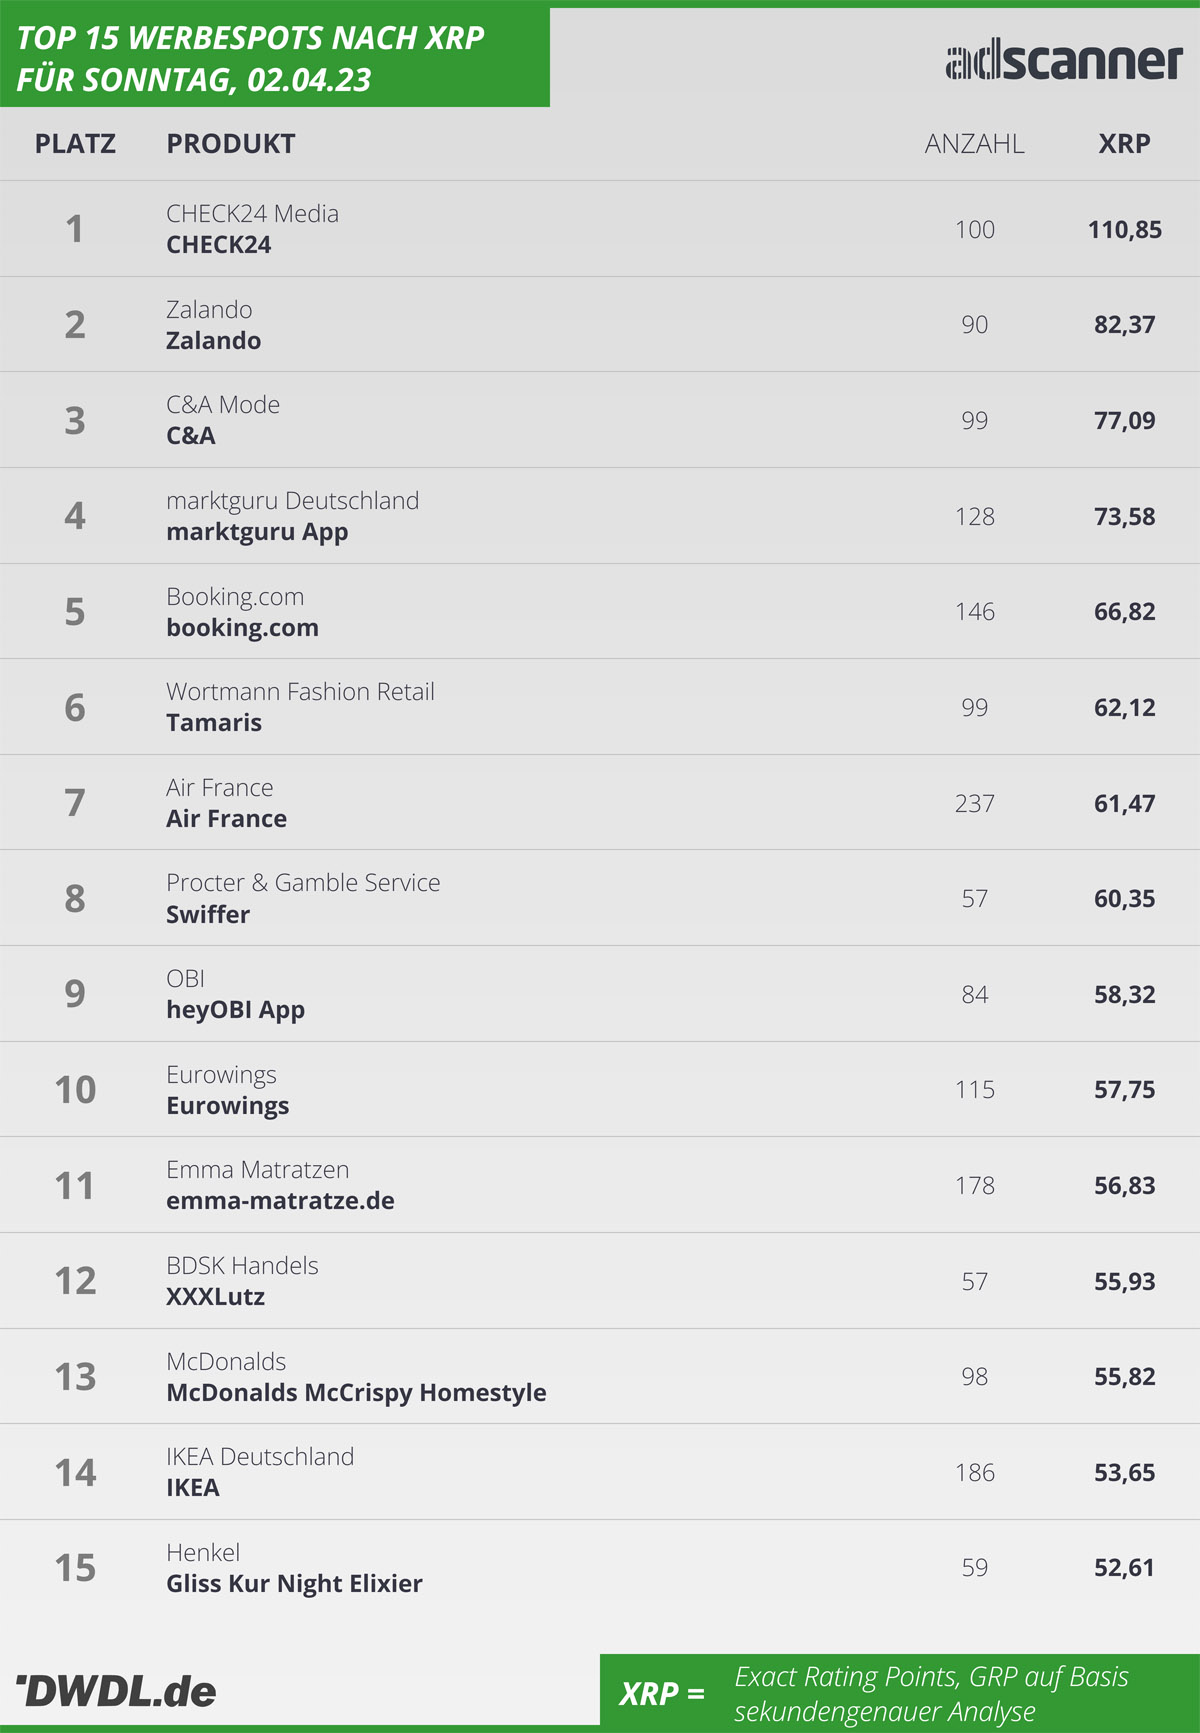Image resolution: width=1200 pixels, height=1733 pixels.
Task: Click the Eurowings product name
Action: pyautogui.click(x=227, y=1106)
